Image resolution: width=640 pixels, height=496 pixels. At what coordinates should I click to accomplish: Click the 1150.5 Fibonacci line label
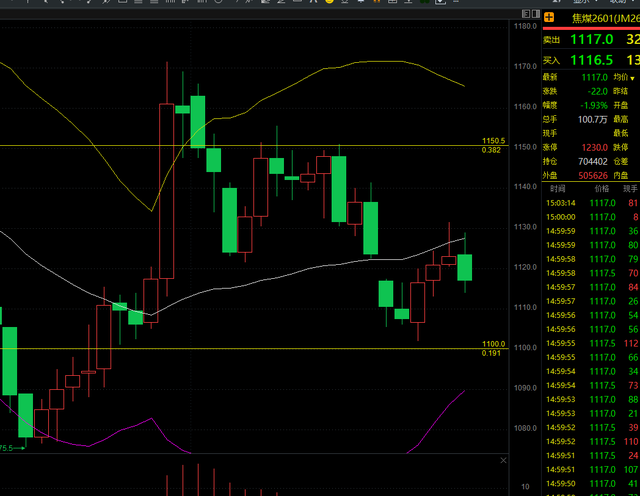493,141
